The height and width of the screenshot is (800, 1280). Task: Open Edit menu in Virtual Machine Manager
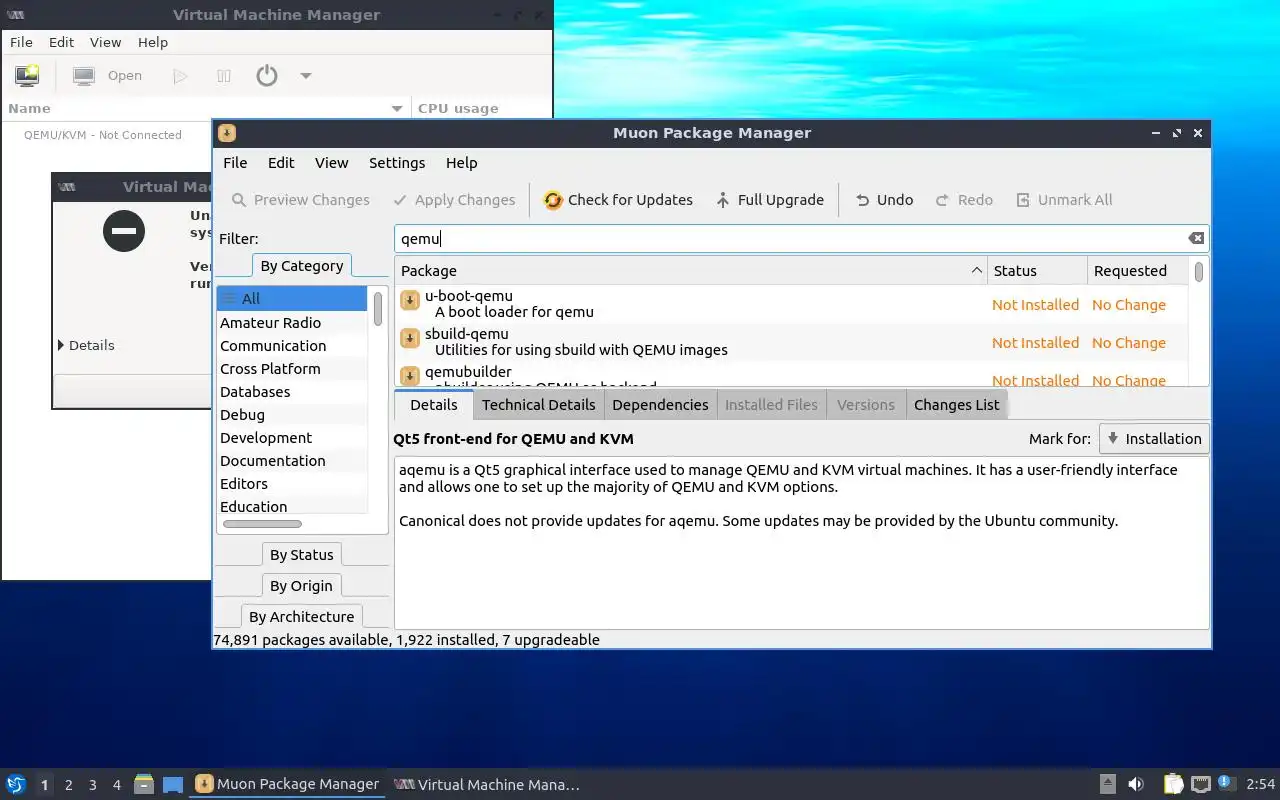[62, 42]
